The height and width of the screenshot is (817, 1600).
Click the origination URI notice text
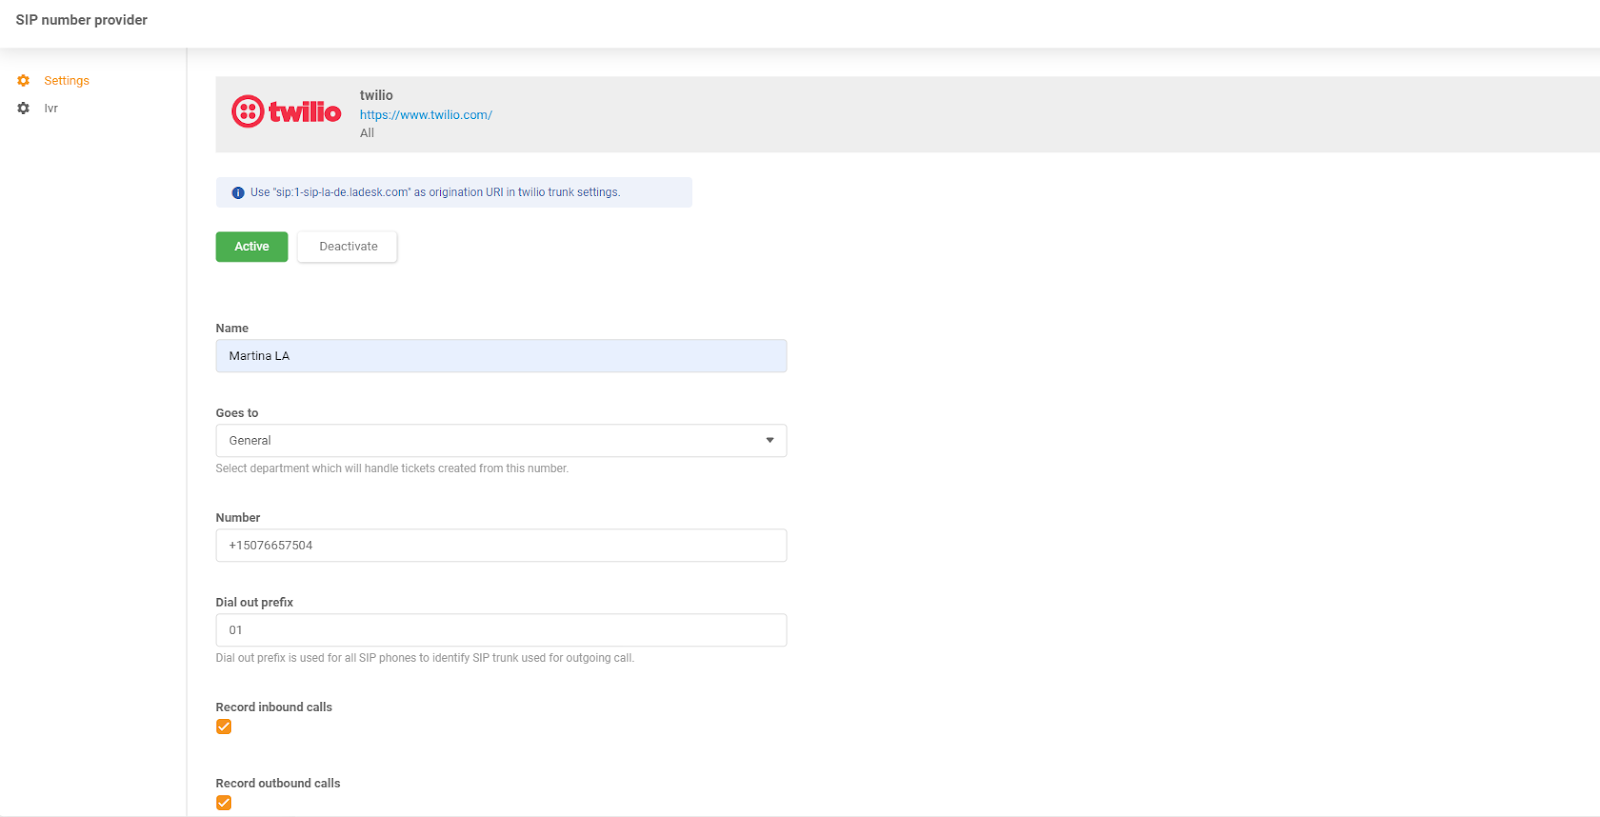435,193
